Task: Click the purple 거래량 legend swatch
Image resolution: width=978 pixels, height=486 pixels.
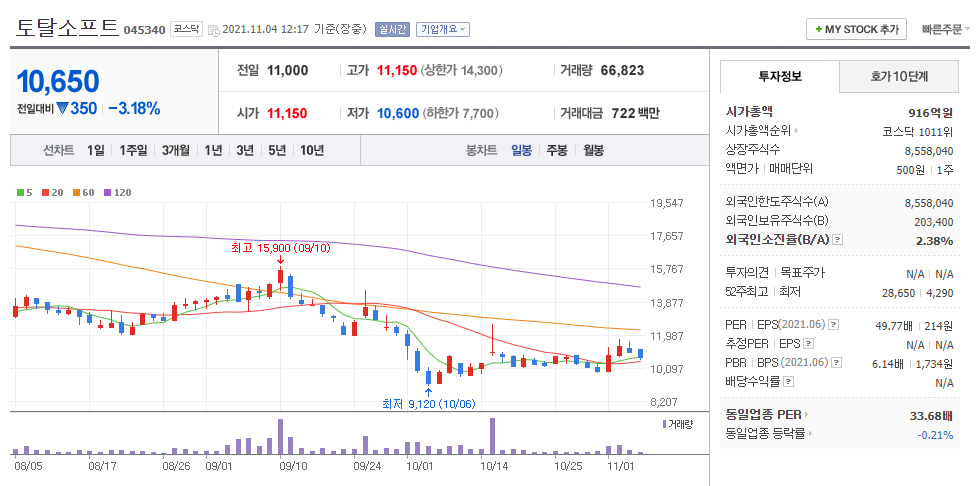Action: [x=664, y=424]
